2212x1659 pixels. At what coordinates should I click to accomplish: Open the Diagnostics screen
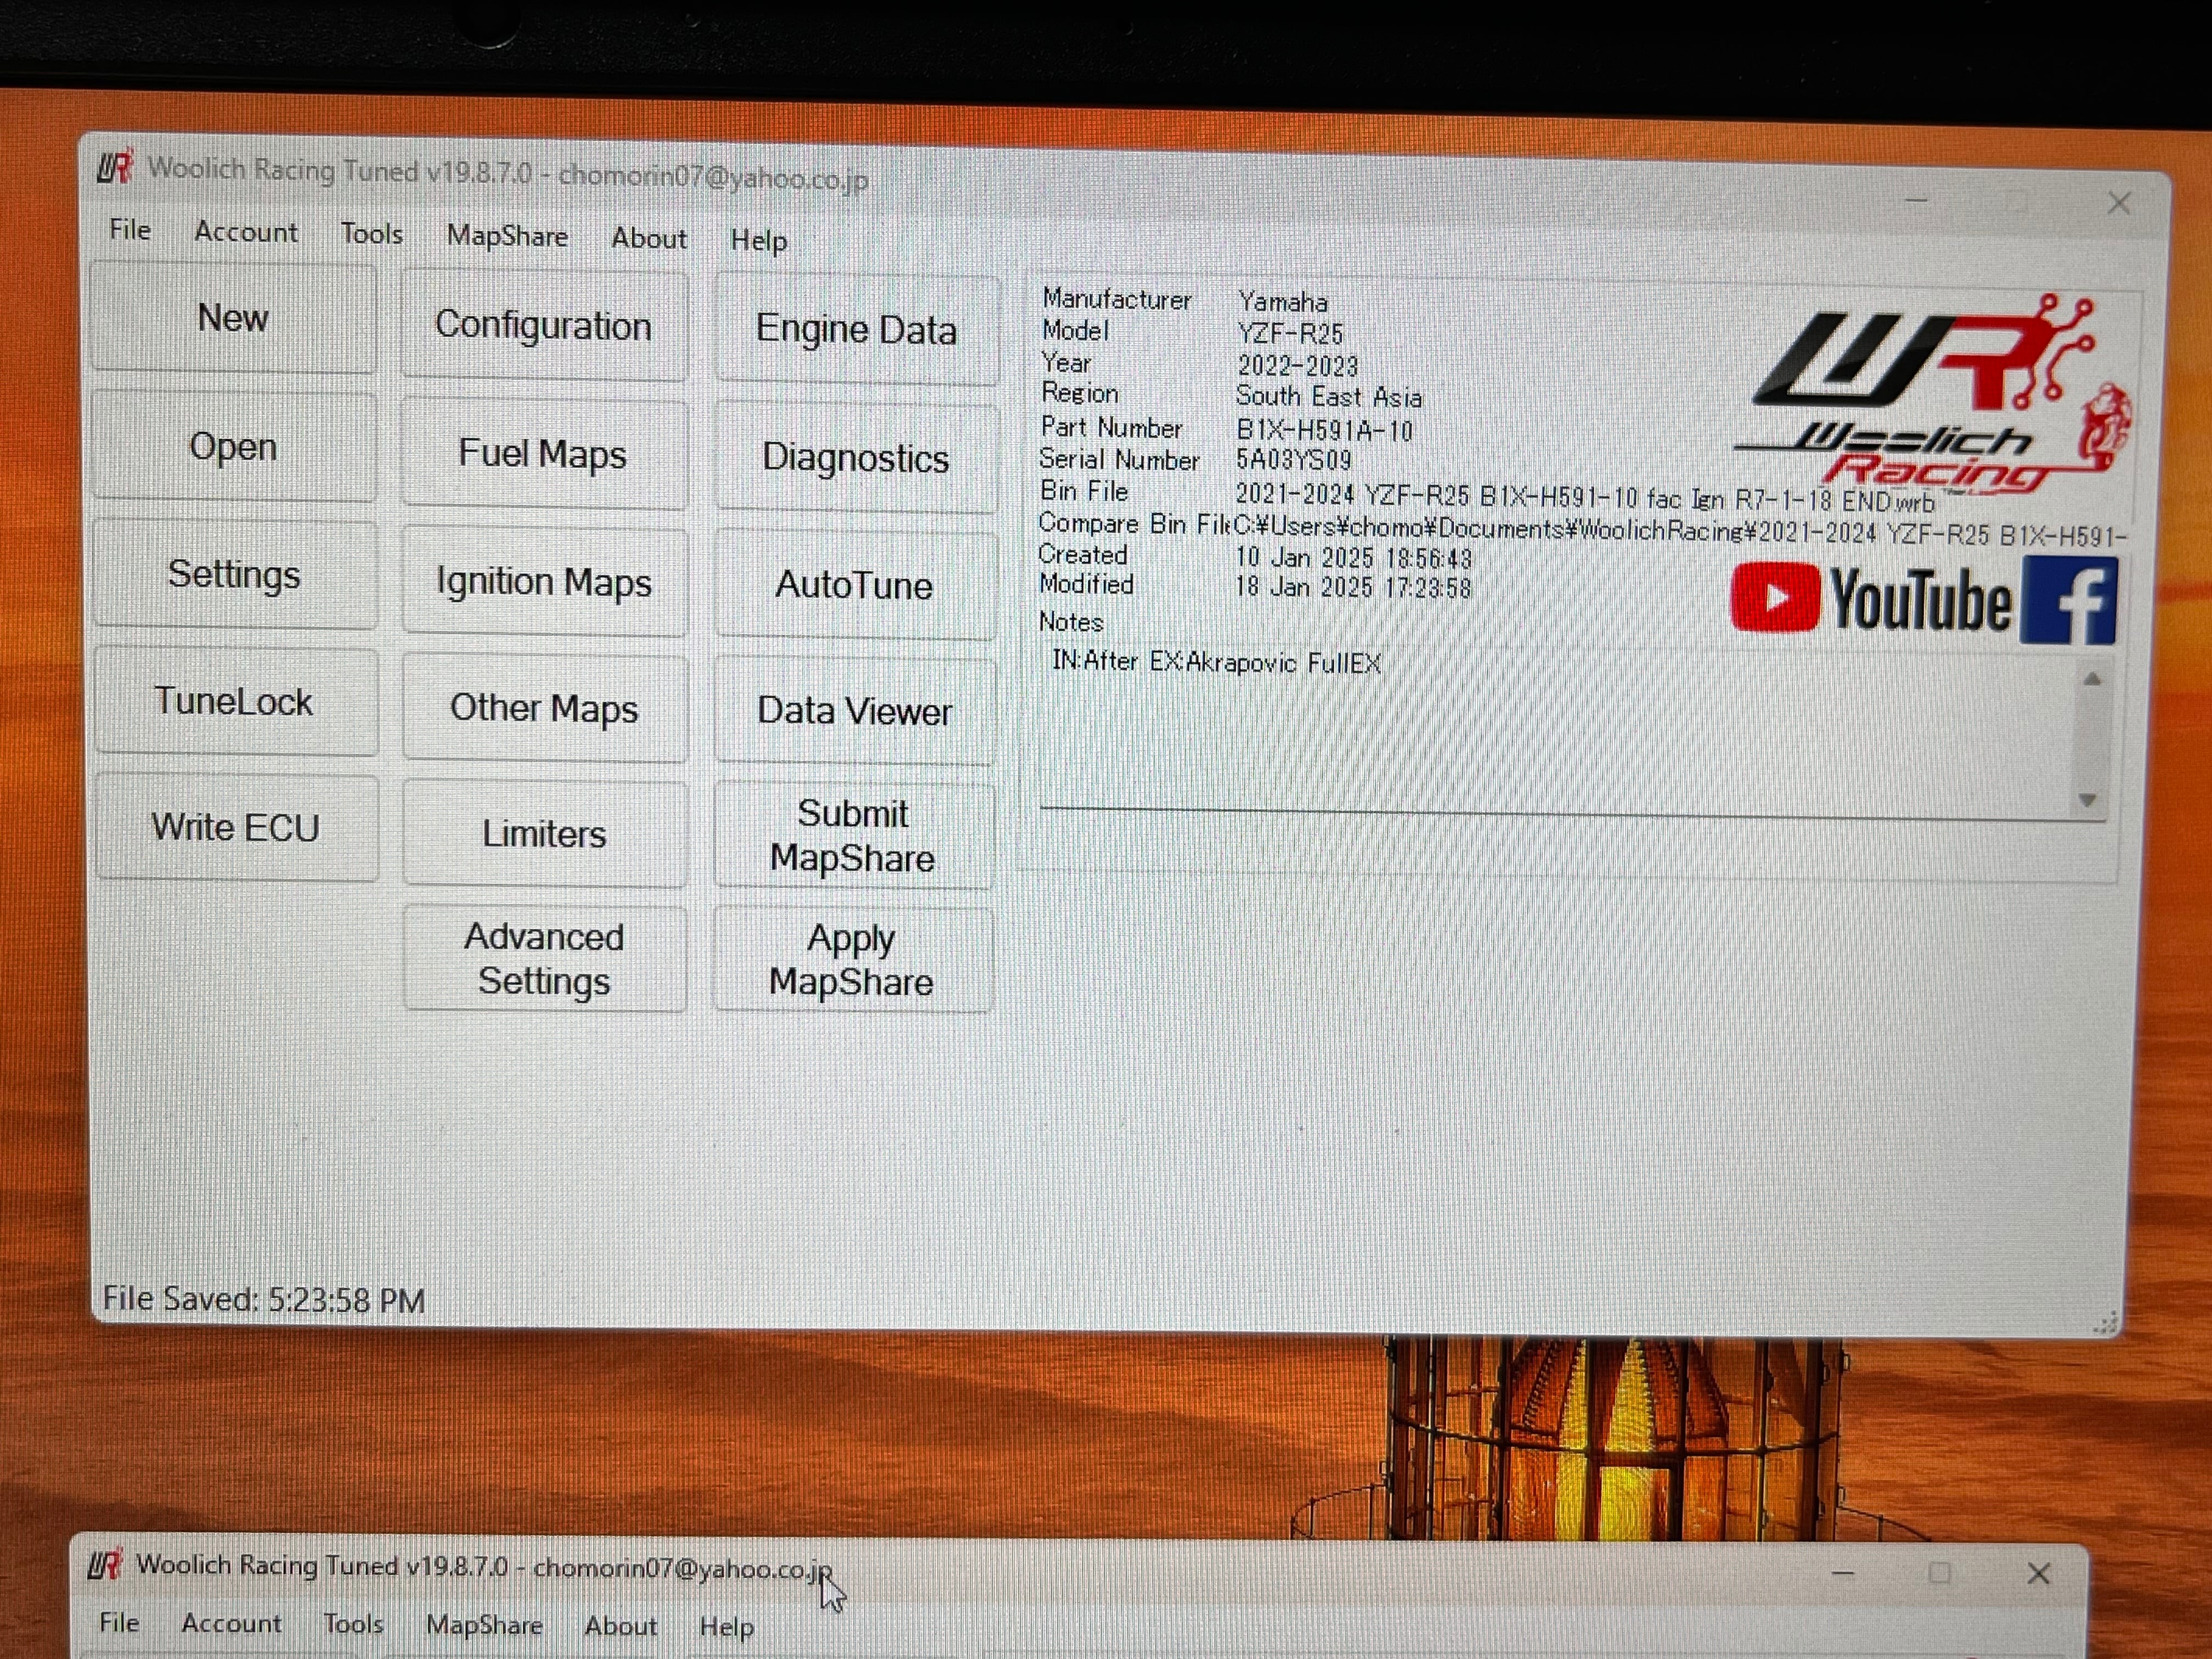[x=855, y=458]
